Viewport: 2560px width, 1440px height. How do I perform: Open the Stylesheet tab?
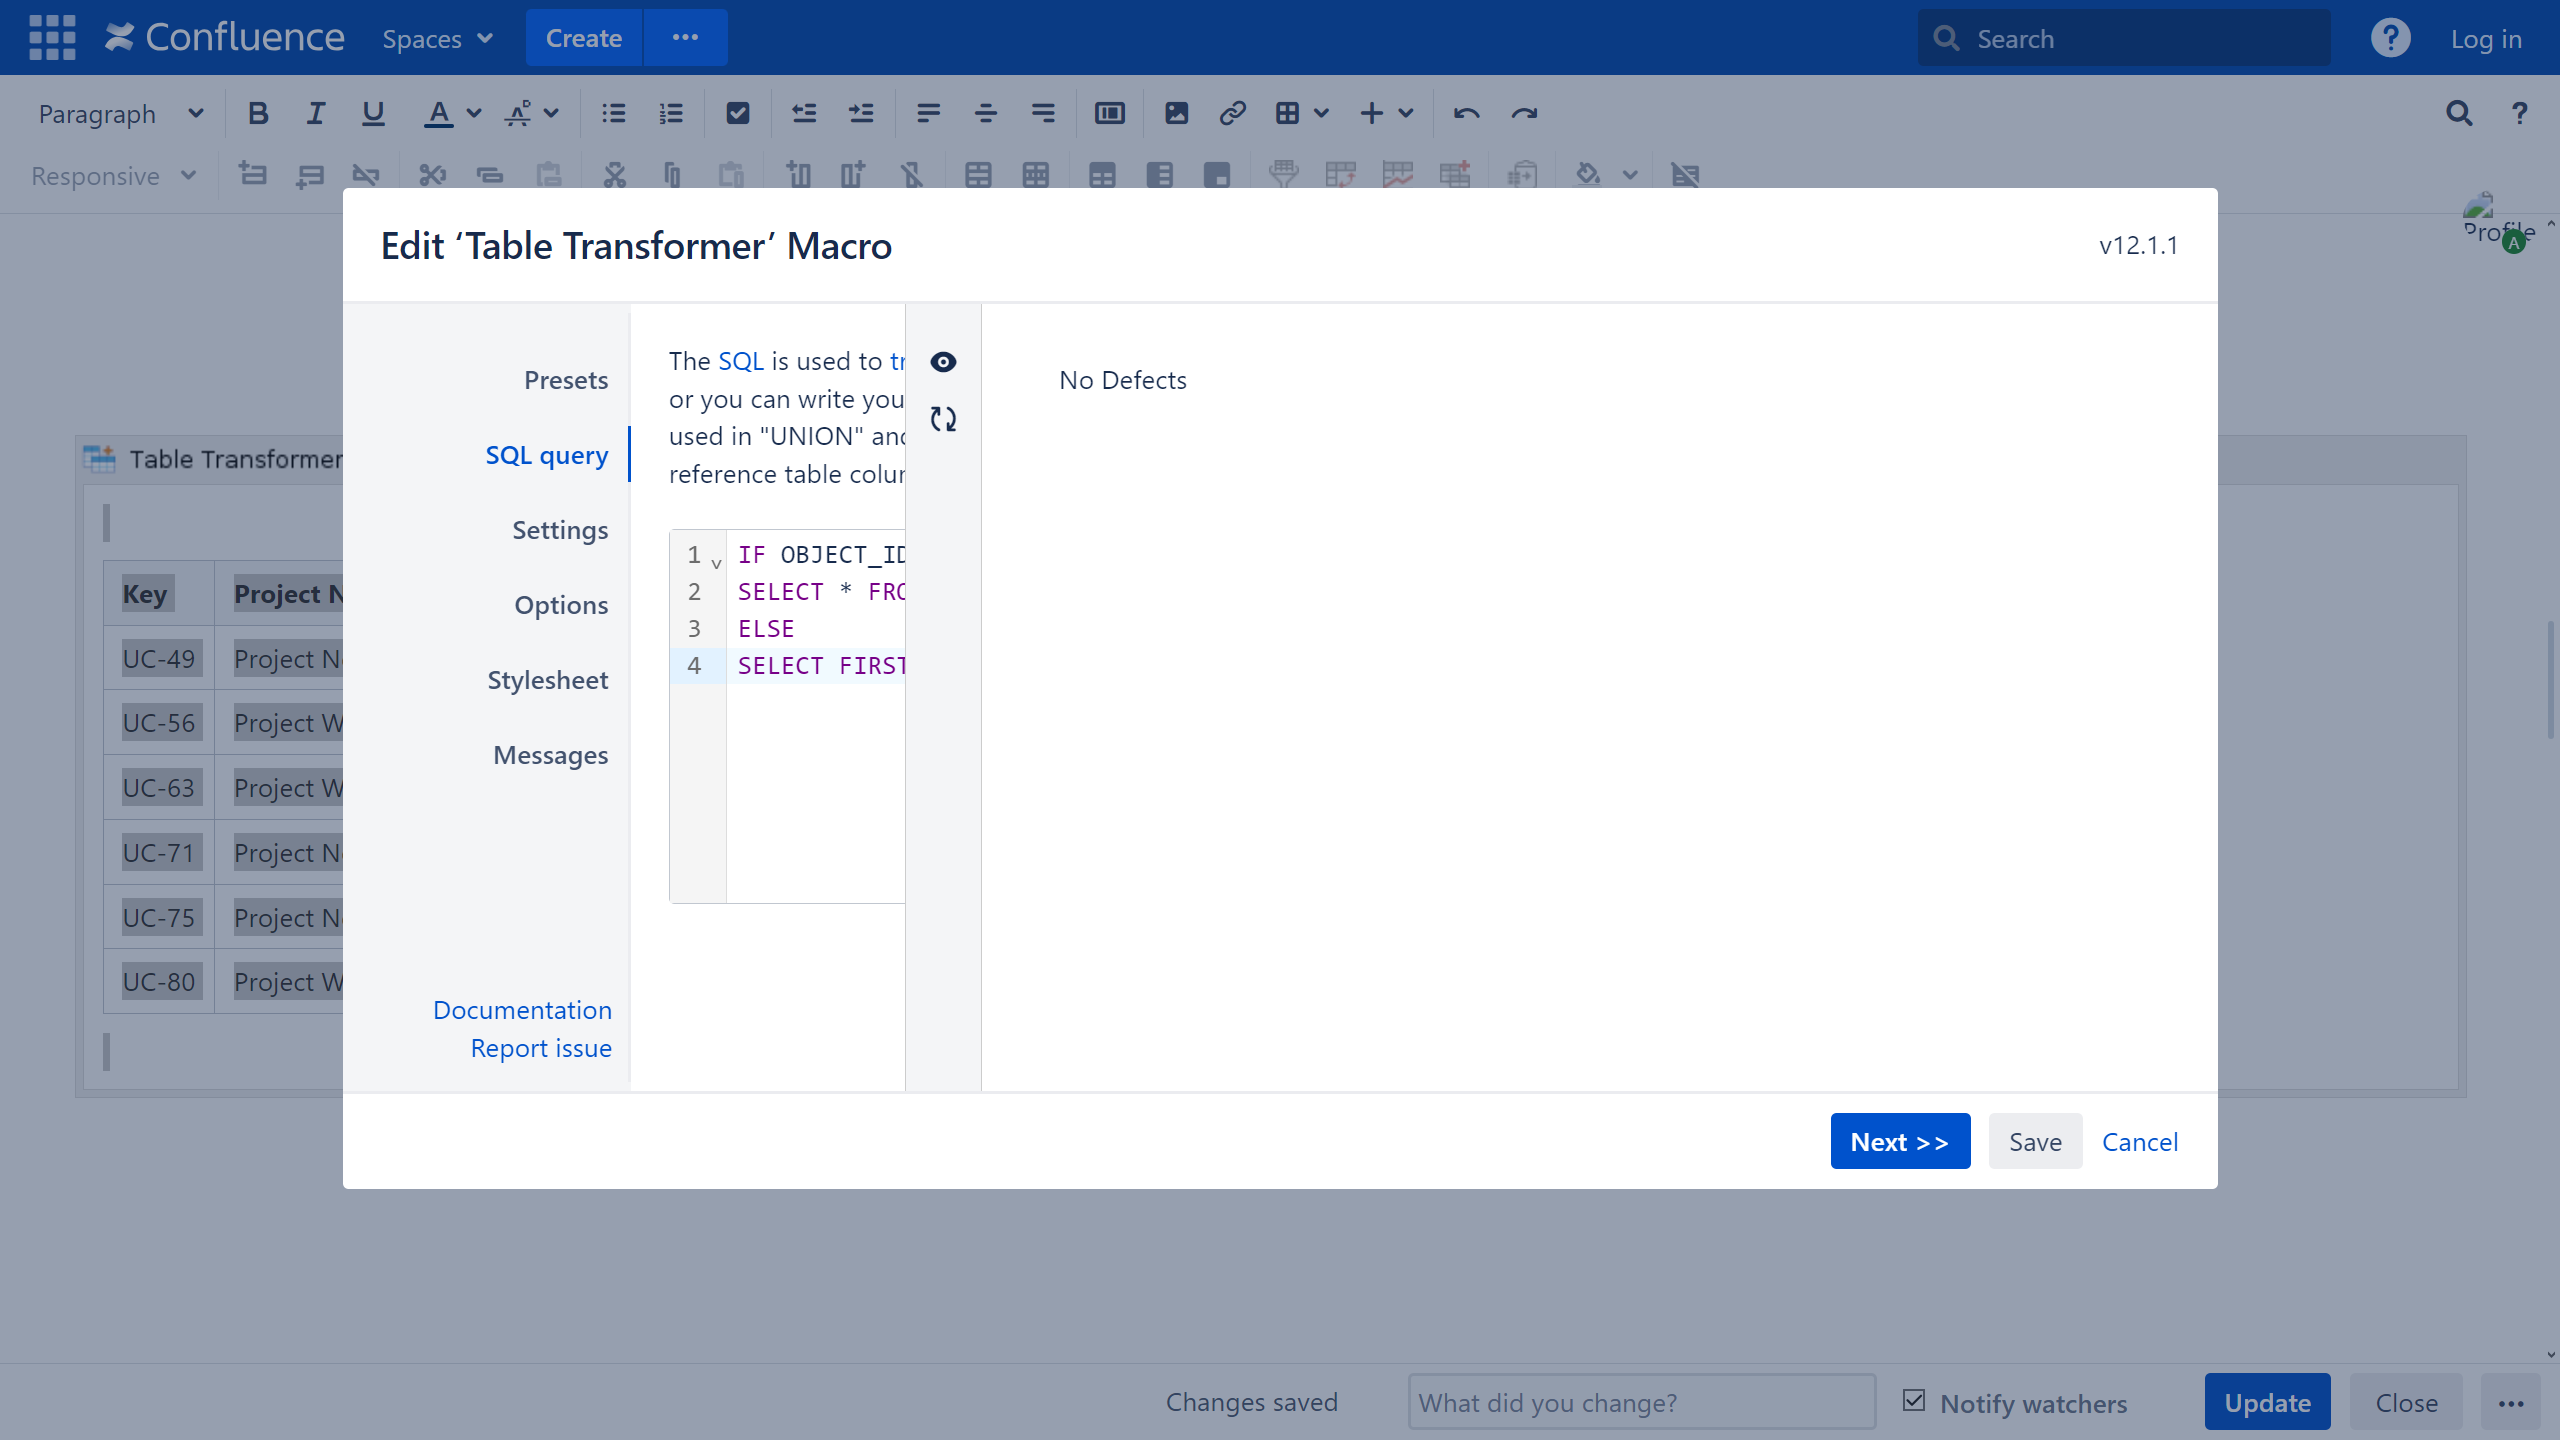(x=547, y=680)
